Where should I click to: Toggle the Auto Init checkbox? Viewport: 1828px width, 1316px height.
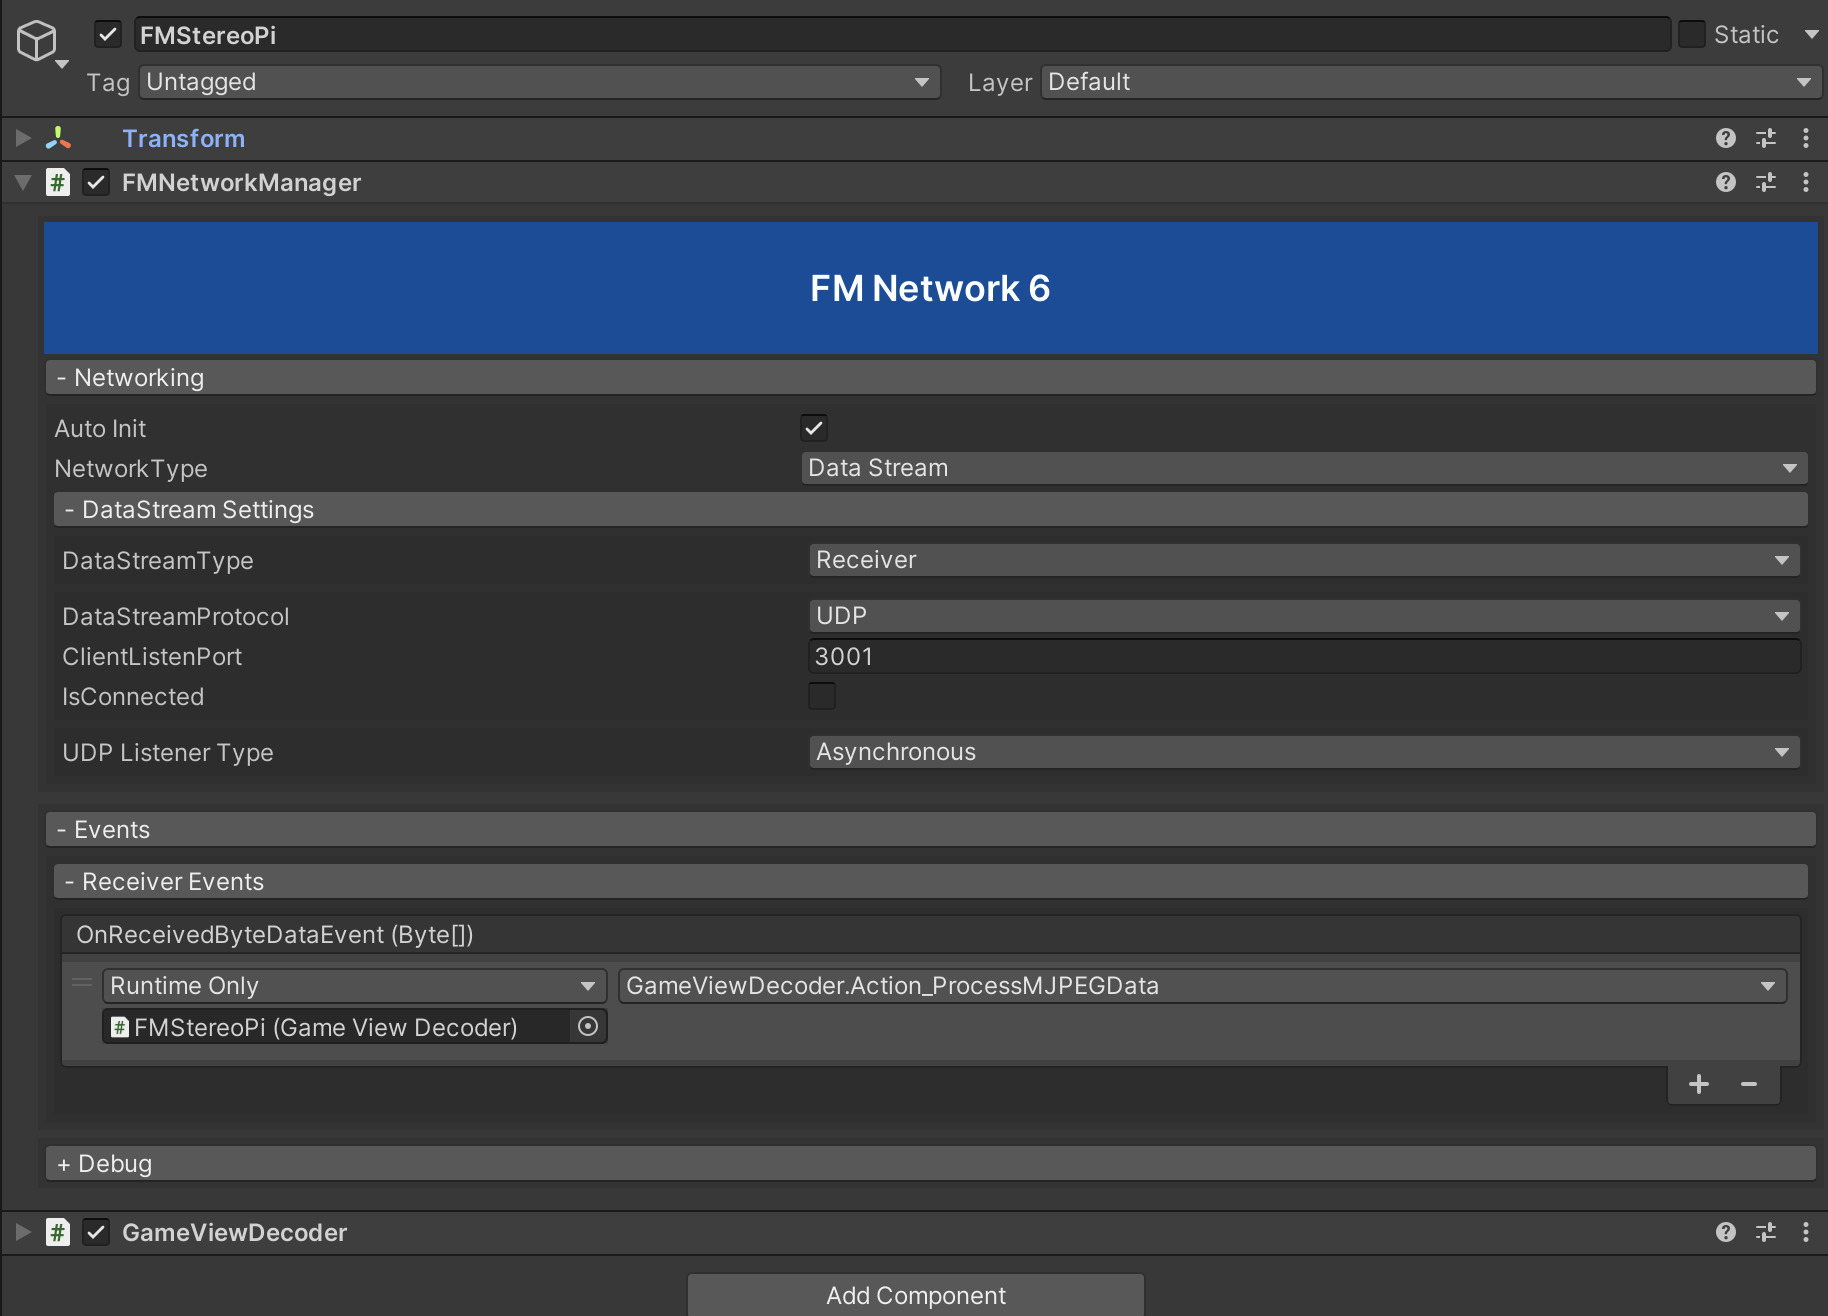(x=814, y=428)
